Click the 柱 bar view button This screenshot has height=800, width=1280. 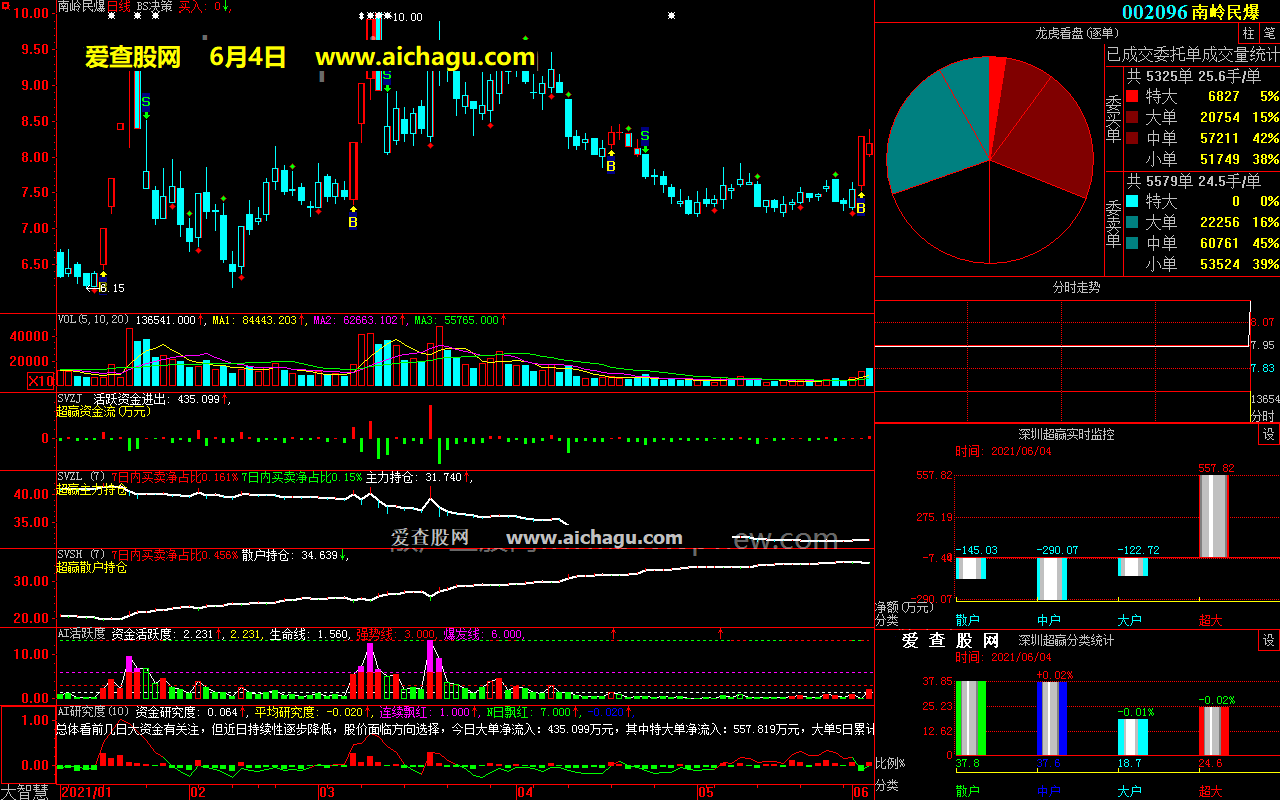[x=1249, y=33]
